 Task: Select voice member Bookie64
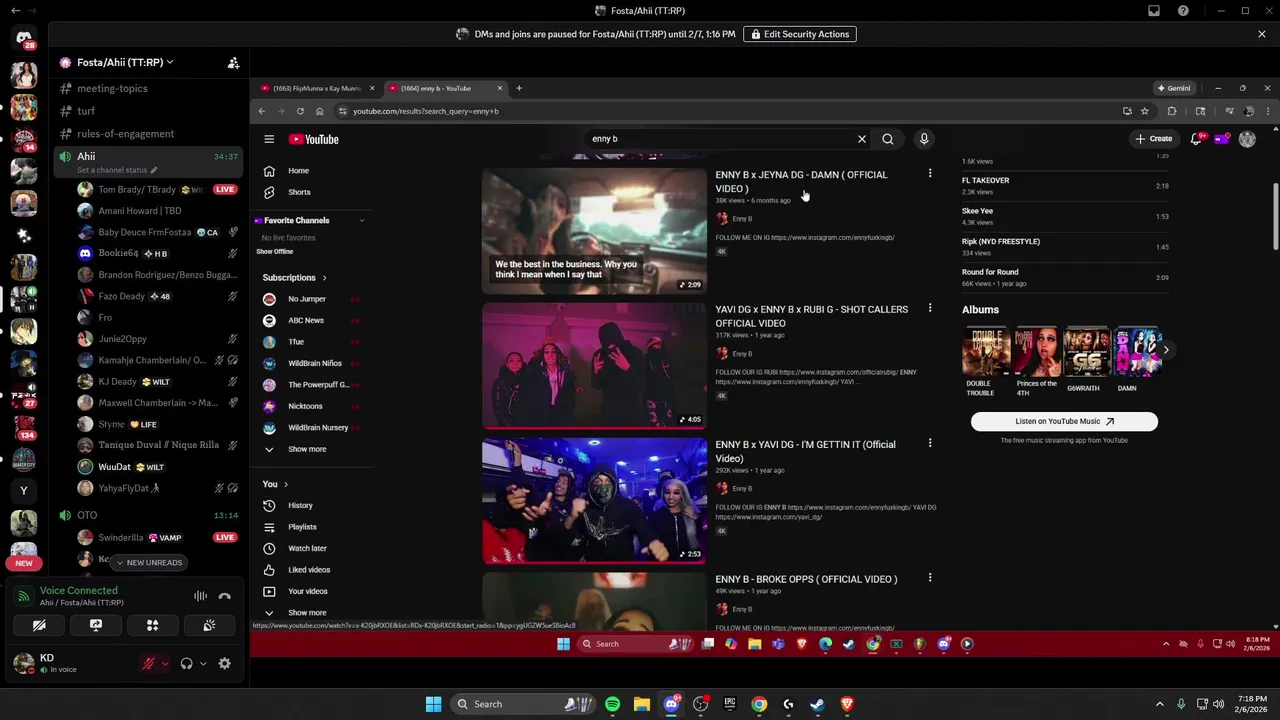[x=118, y=253]
